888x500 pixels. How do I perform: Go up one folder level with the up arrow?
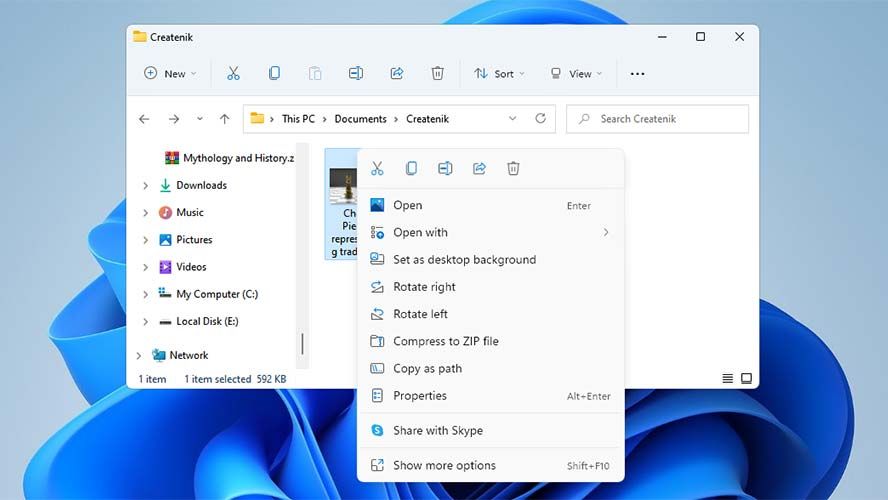(x=225, y=119)
